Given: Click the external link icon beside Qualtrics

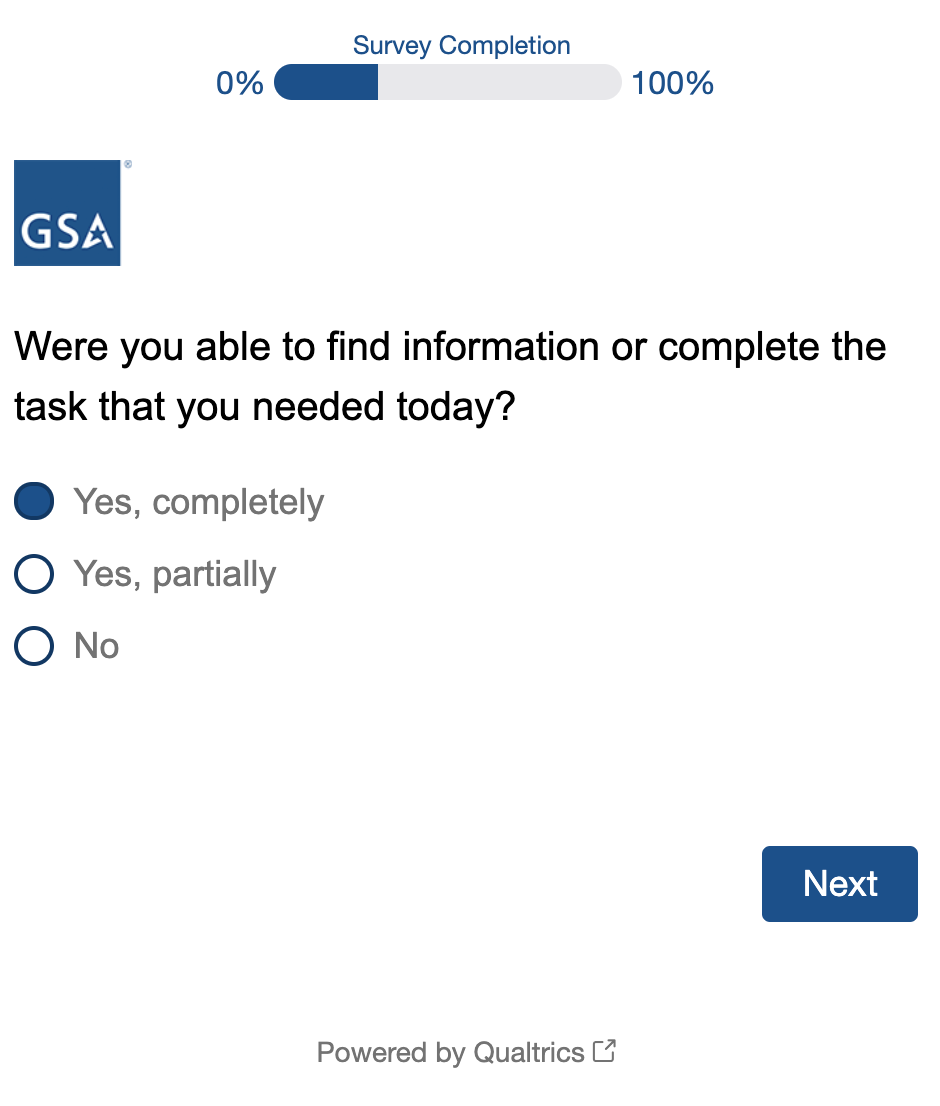Looking at the screenshot, I should (604, 1051).
